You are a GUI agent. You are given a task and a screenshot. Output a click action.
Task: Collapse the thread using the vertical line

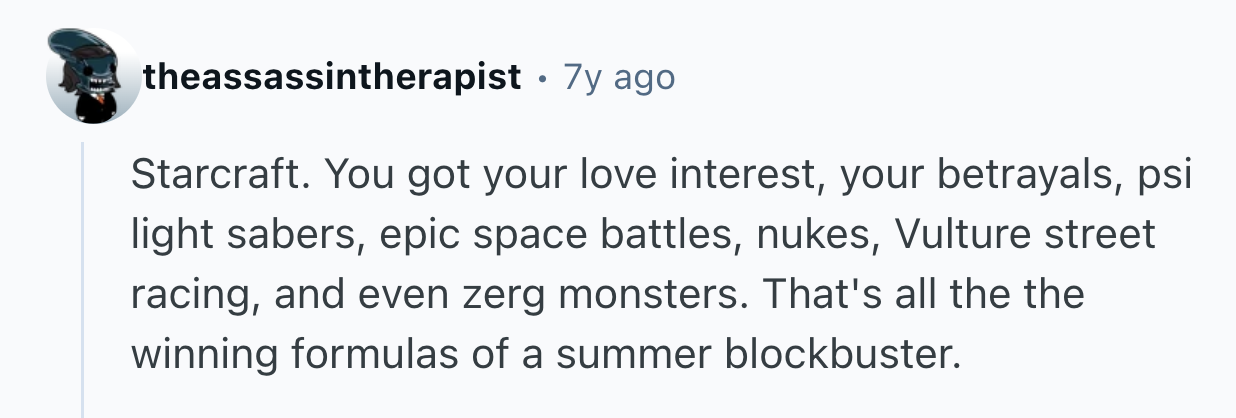coord(83,280)
